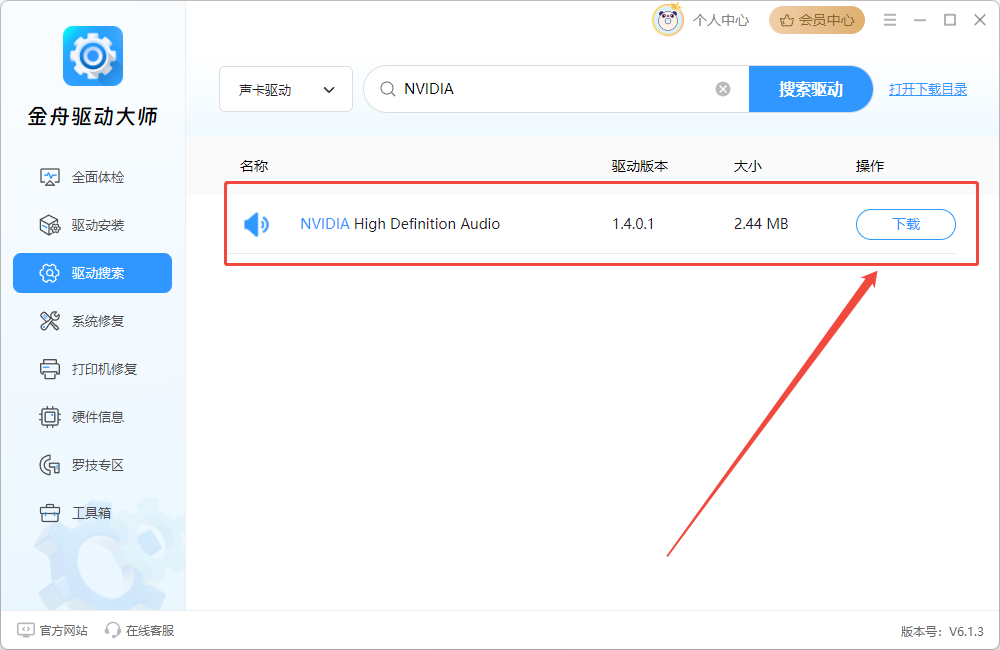Image resolution: width=1000 pixels, height=650 pixels.
Task: Click the 名称 column header
Action: coord(254,166)
